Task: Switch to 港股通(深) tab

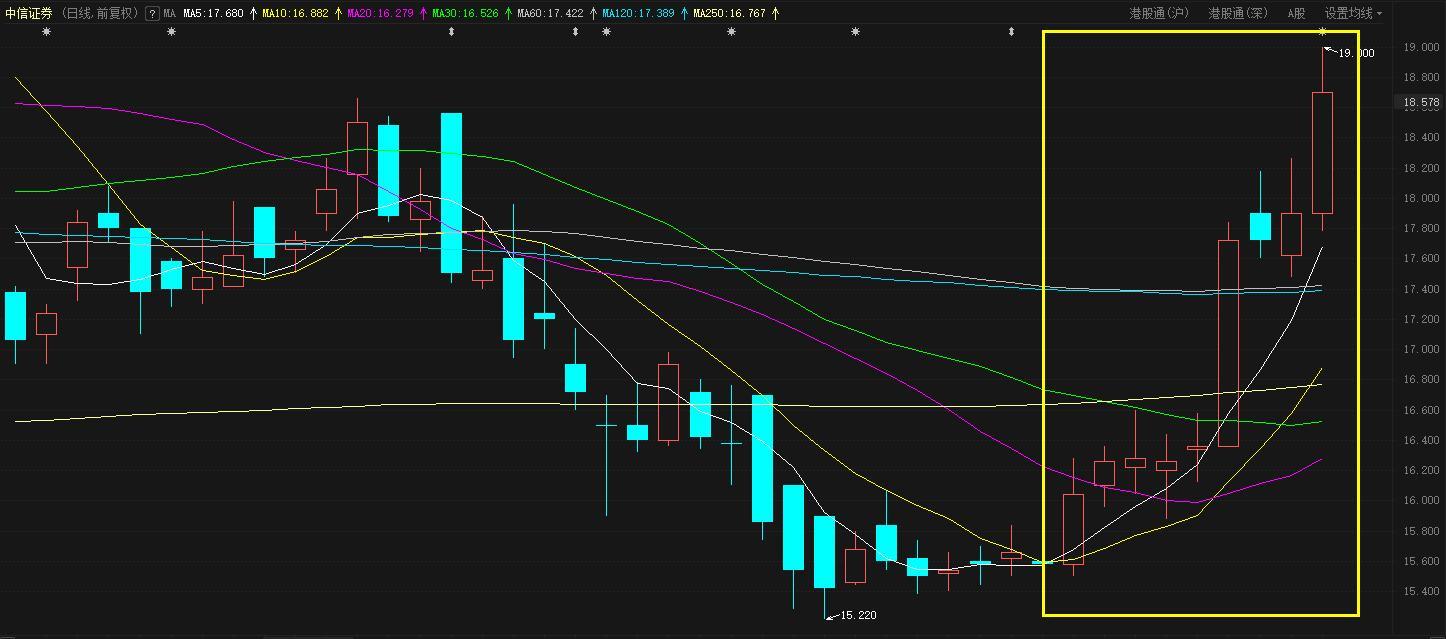Action: tap(1237, 14)
